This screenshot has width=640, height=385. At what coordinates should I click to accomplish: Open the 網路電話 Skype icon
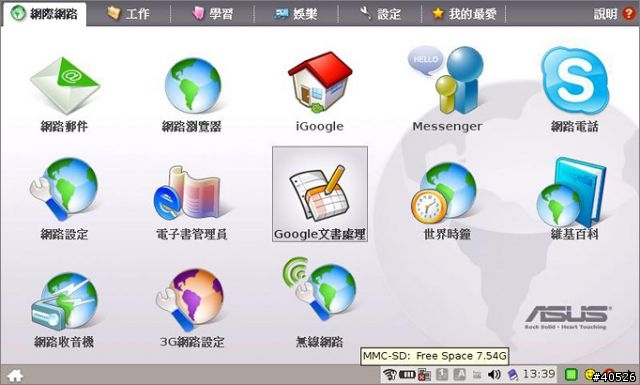click(x=575, y=90)
